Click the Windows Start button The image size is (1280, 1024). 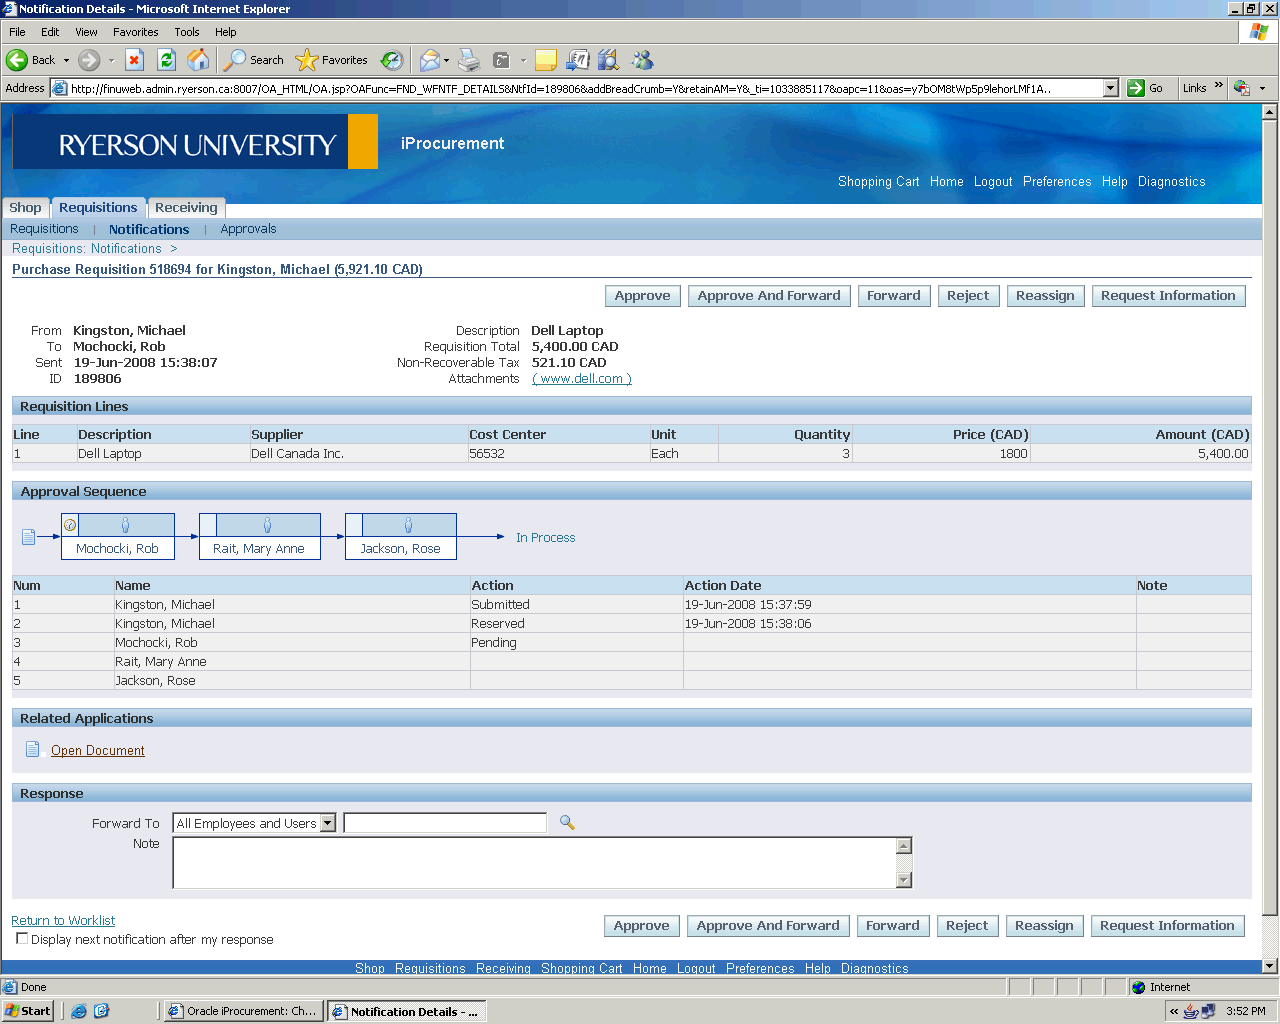tap(28, 1011)
